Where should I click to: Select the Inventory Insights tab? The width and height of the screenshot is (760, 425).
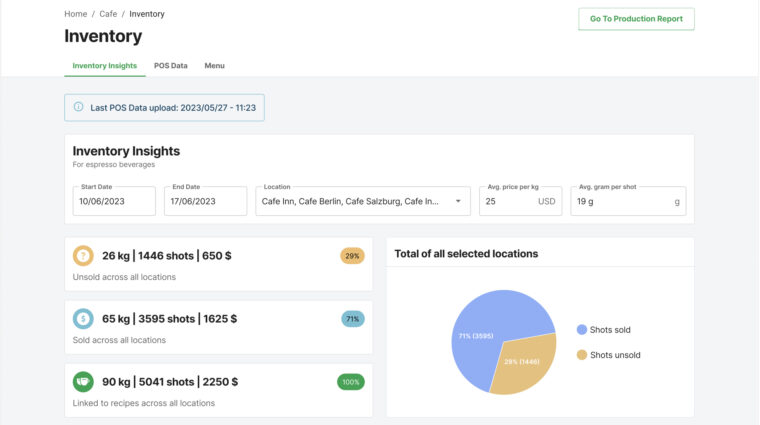click(x=104, y=66)
